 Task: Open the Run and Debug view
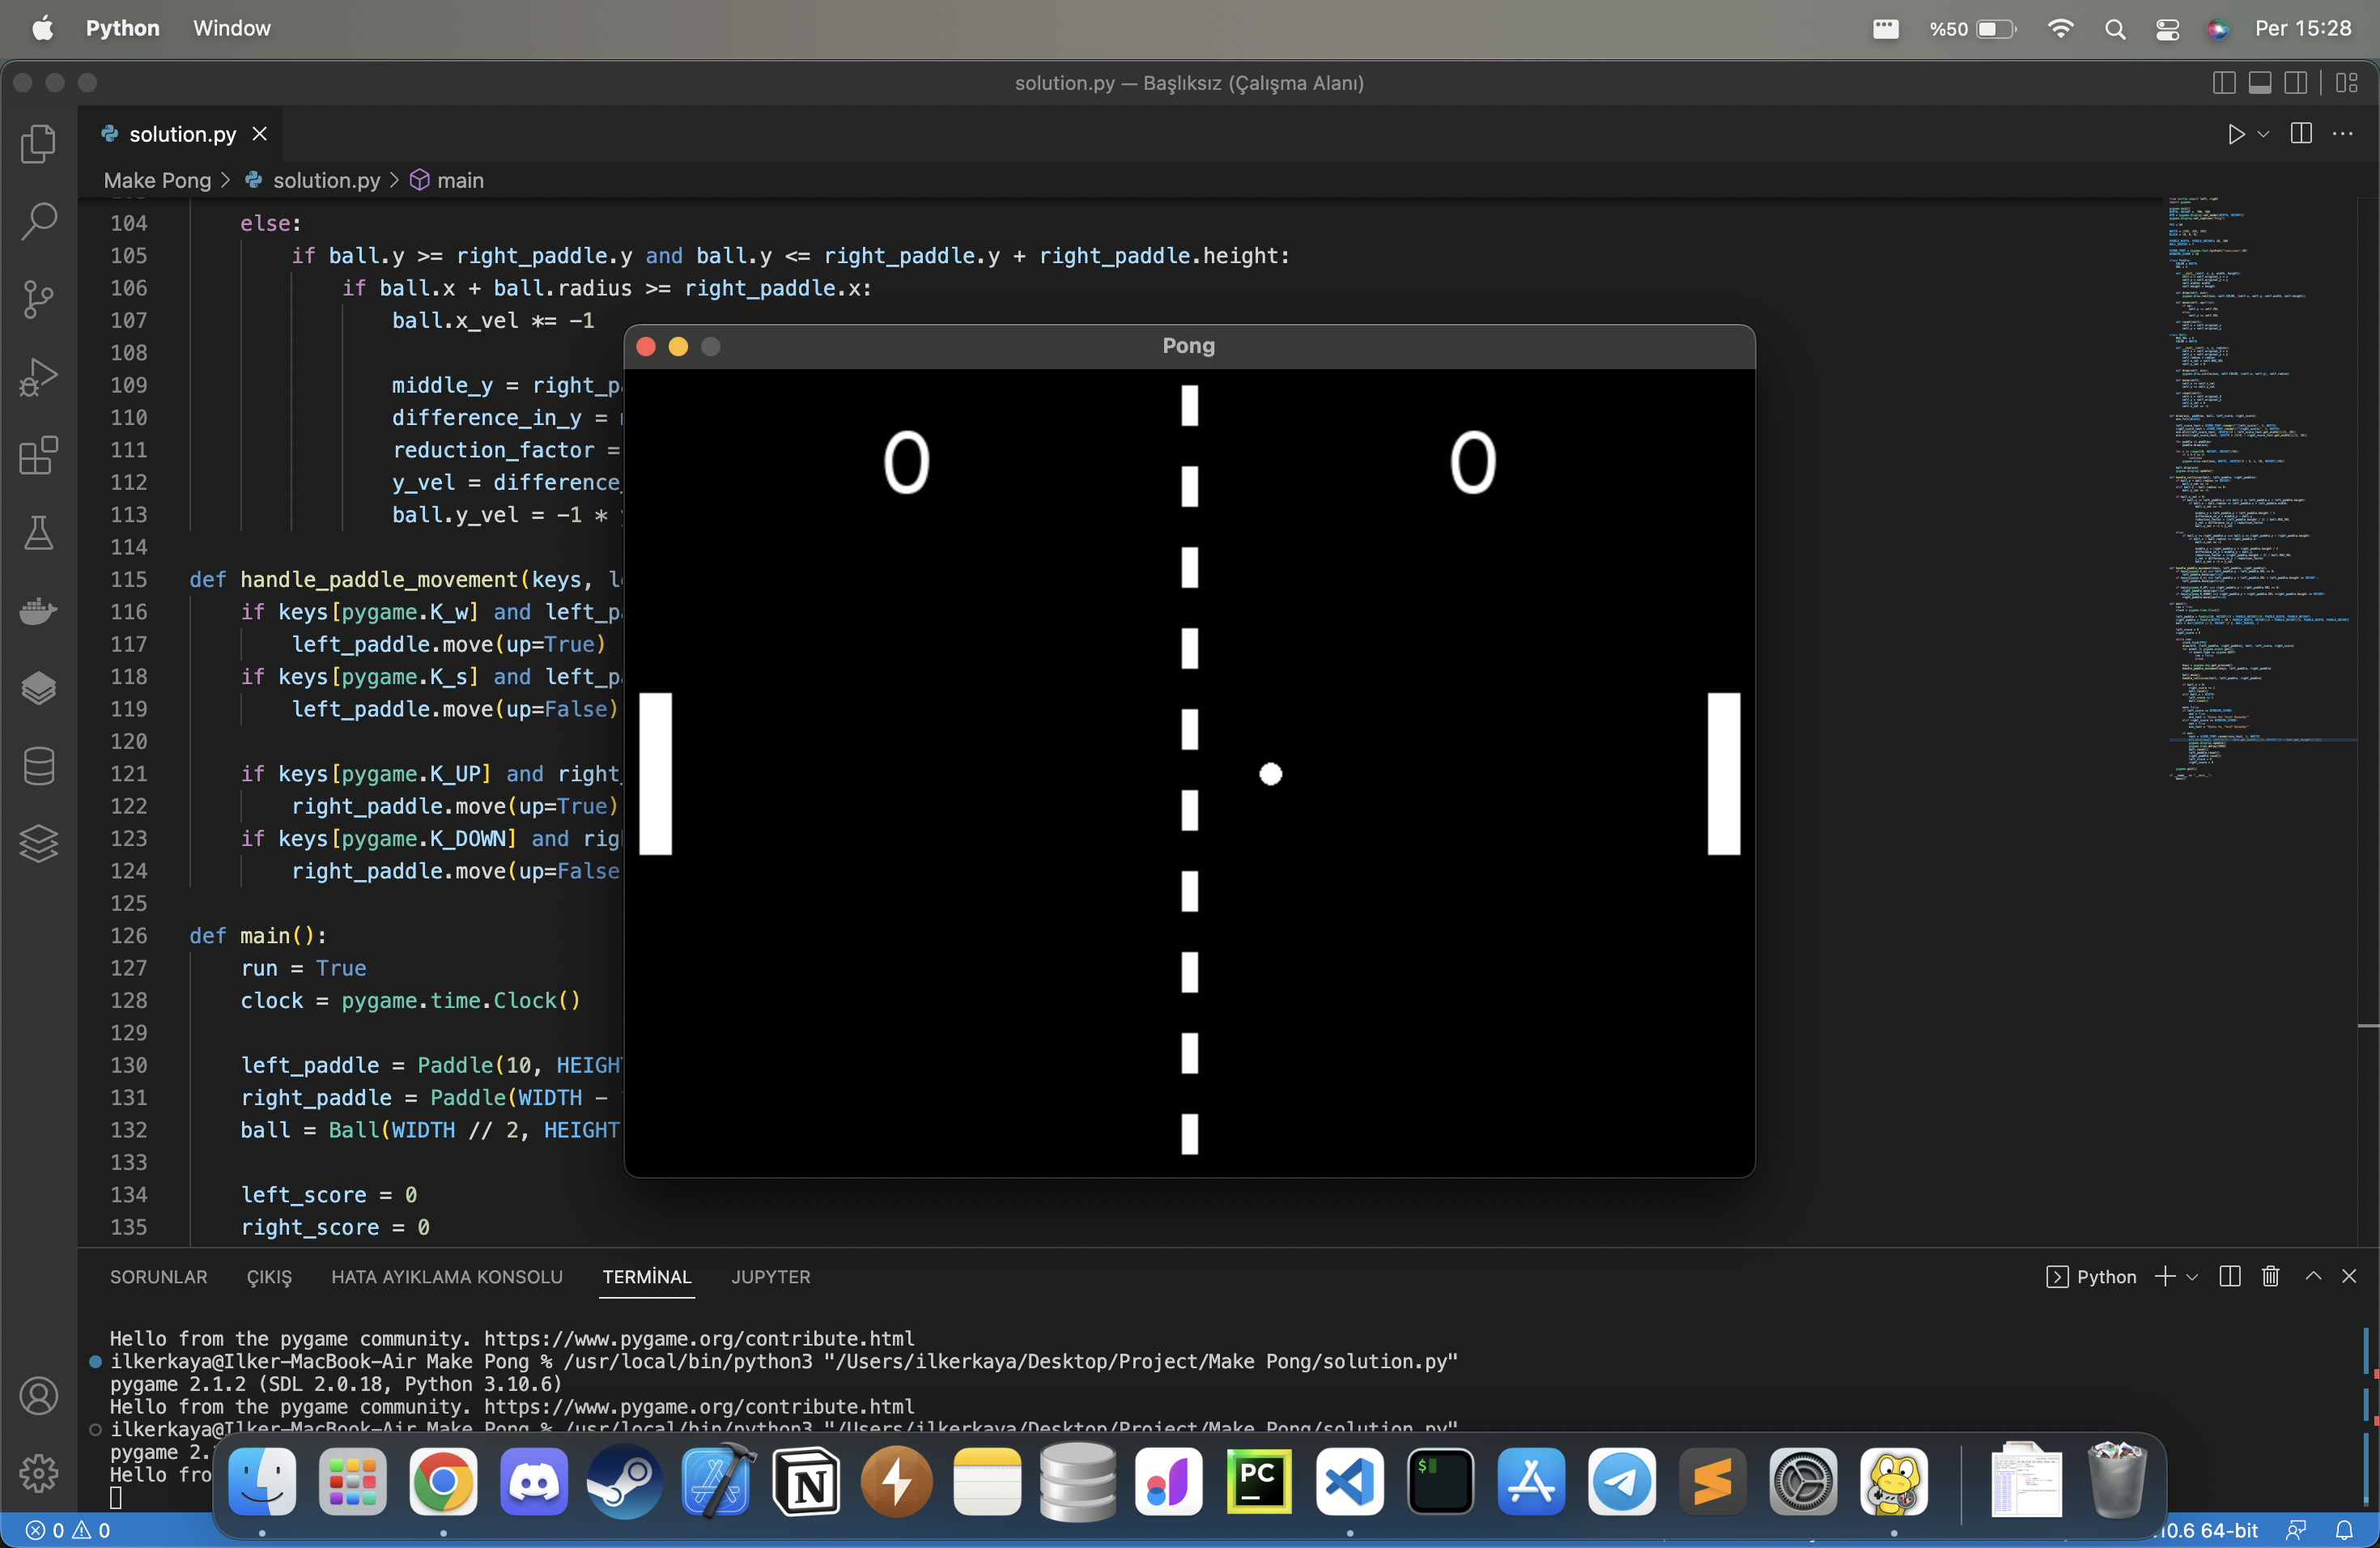point(38,377)
